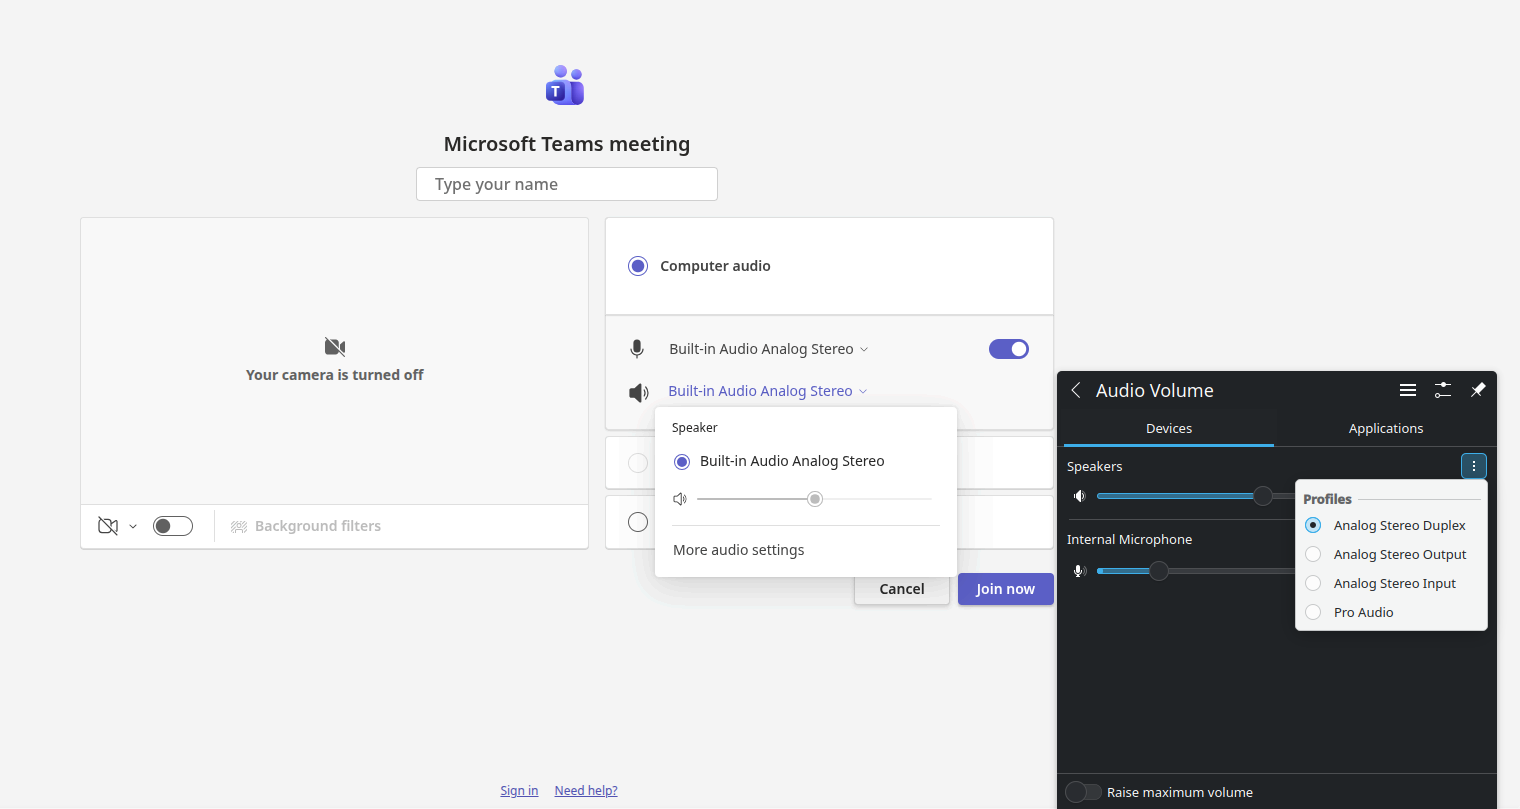Click the Microsoft Teams meeting heading

(567, 144)
